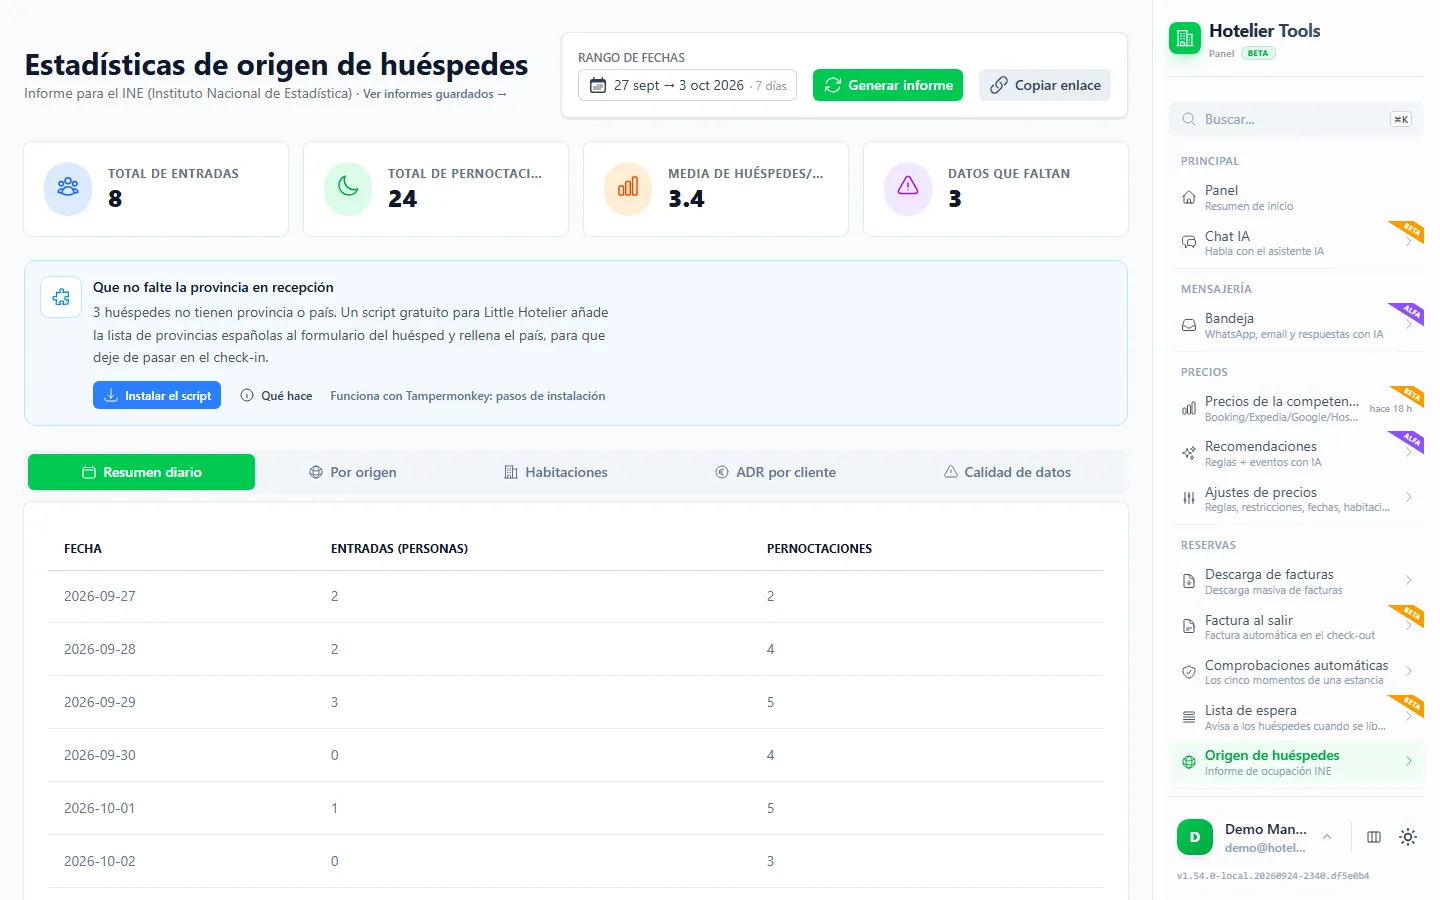Open Panel from the sidebar
Viewport: 1440px width, 900px height.
click(1296, 197)
